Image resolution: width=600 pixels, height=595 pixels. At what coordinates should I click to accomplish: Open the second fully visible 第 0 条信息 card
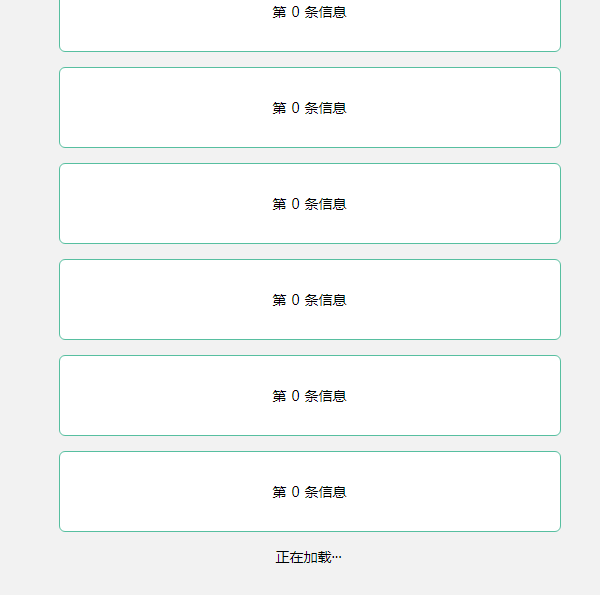(x=310, y=204)
